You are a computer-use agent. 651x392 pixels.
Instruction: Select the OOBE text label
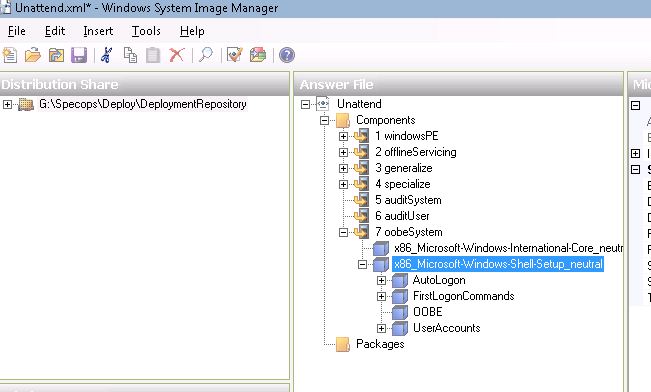pos(427,312)
